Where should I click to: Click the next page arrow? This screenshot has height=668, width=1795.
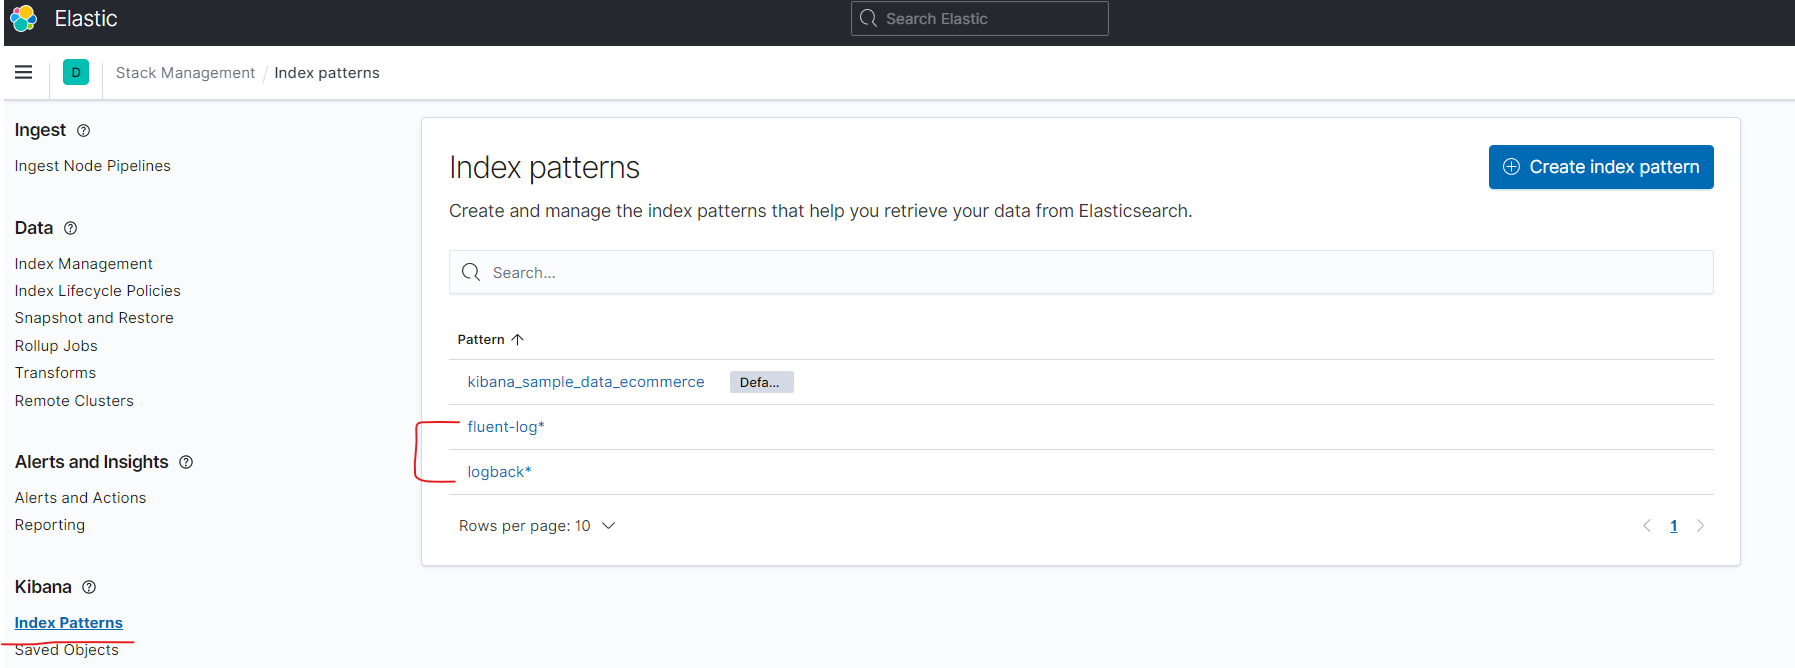coord(1700,526)
